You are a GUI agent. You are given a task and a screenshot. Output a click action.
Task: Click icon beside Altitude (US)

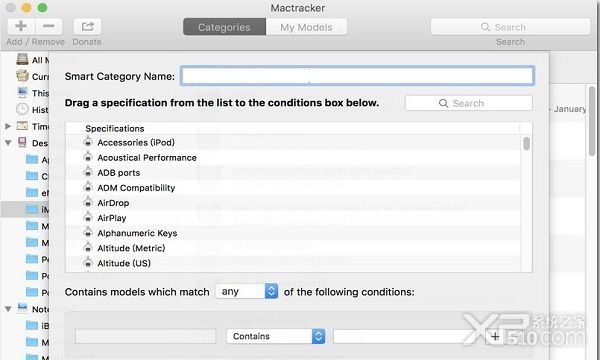click(88, 263)
